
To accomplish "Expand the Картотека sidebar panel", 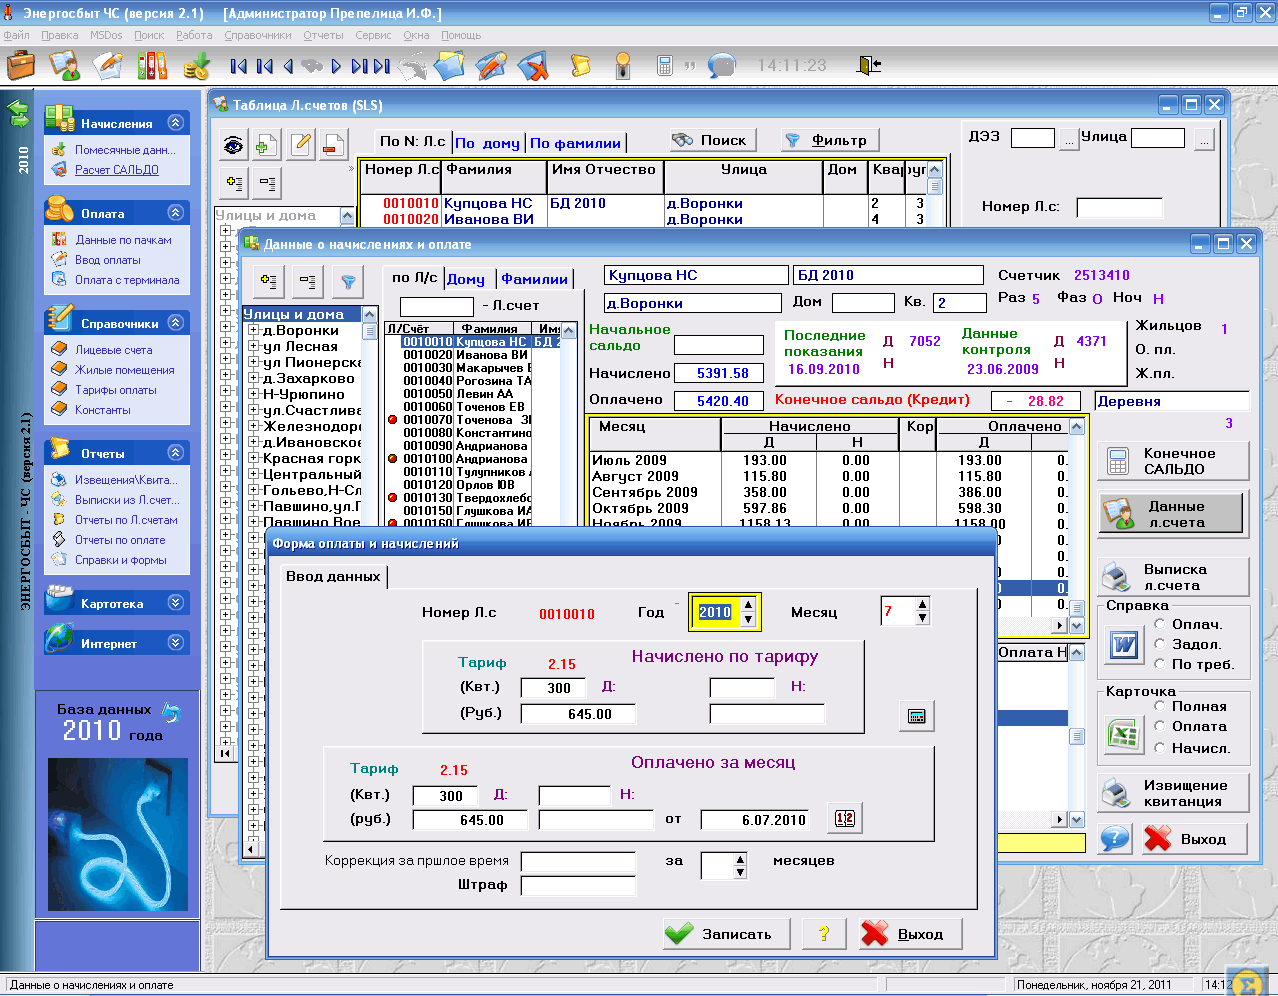I will pos(176,603).
